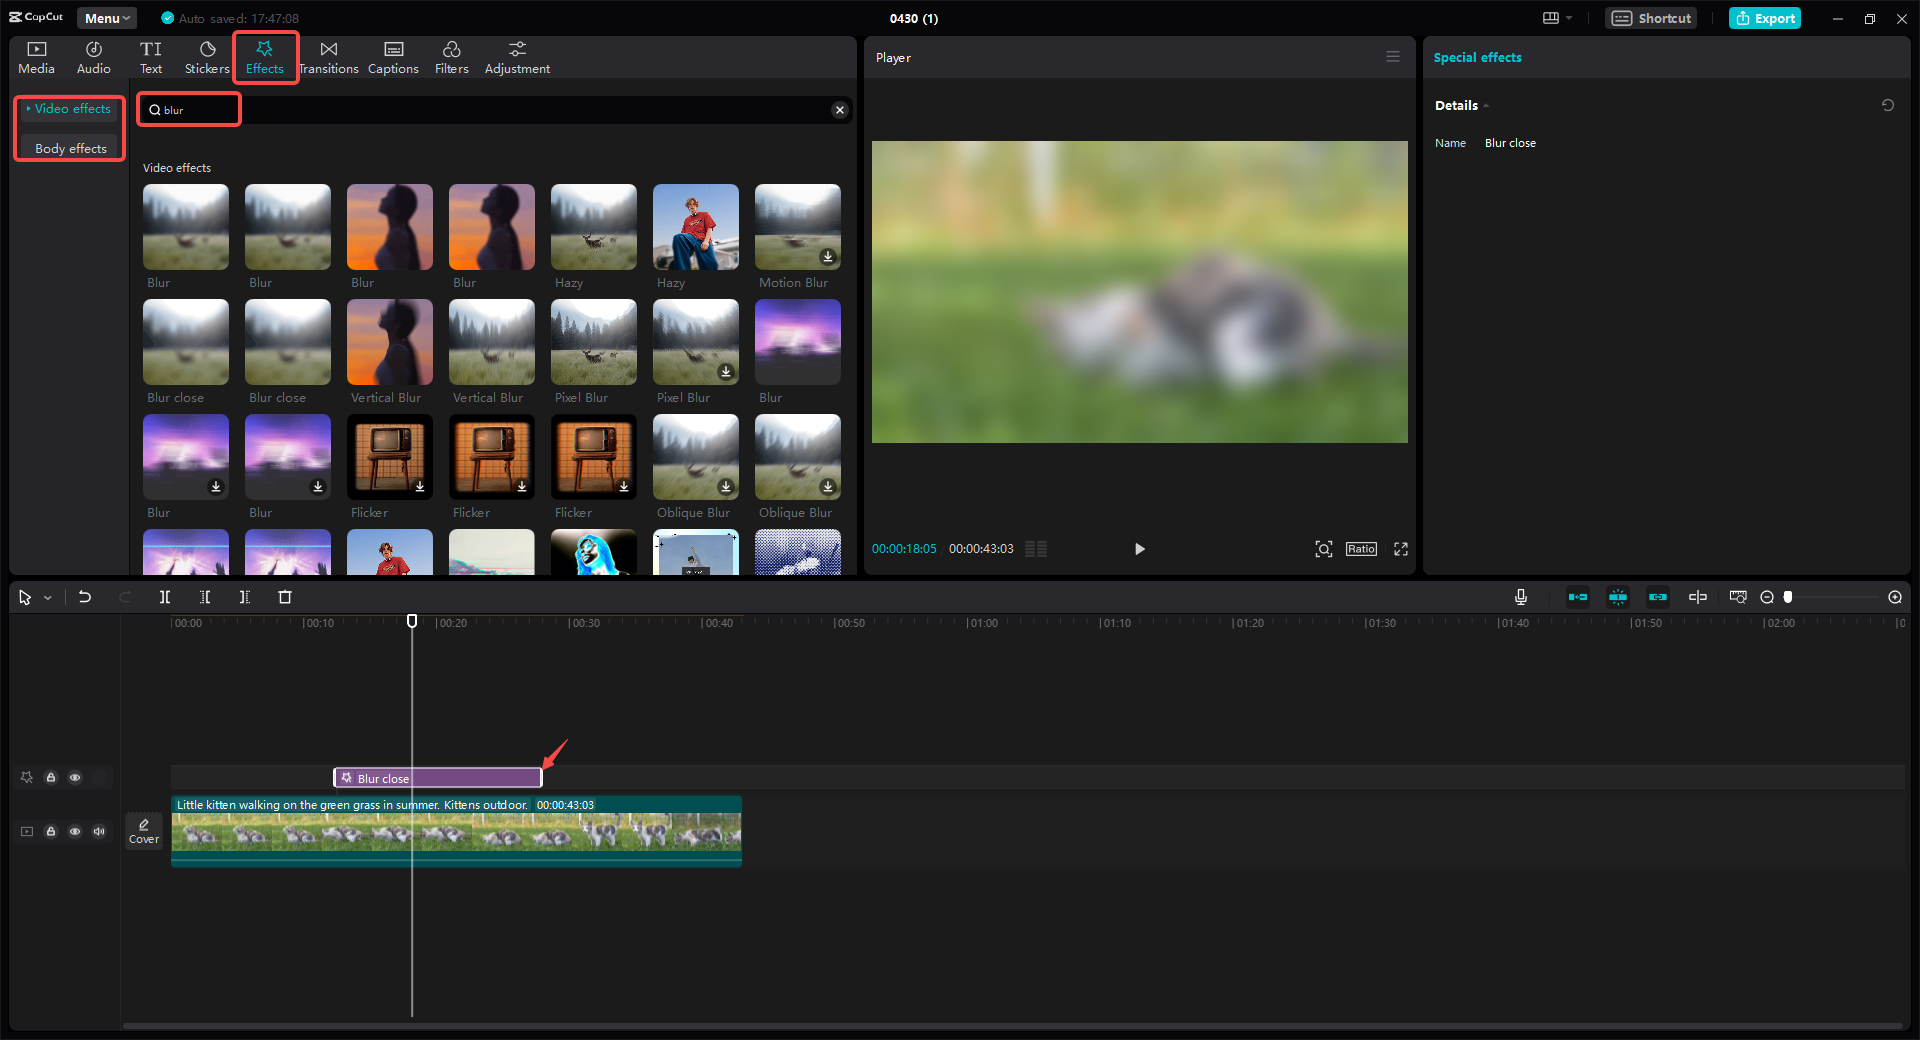
Task: Lock the effects track
Action: (x=50, y=777)
